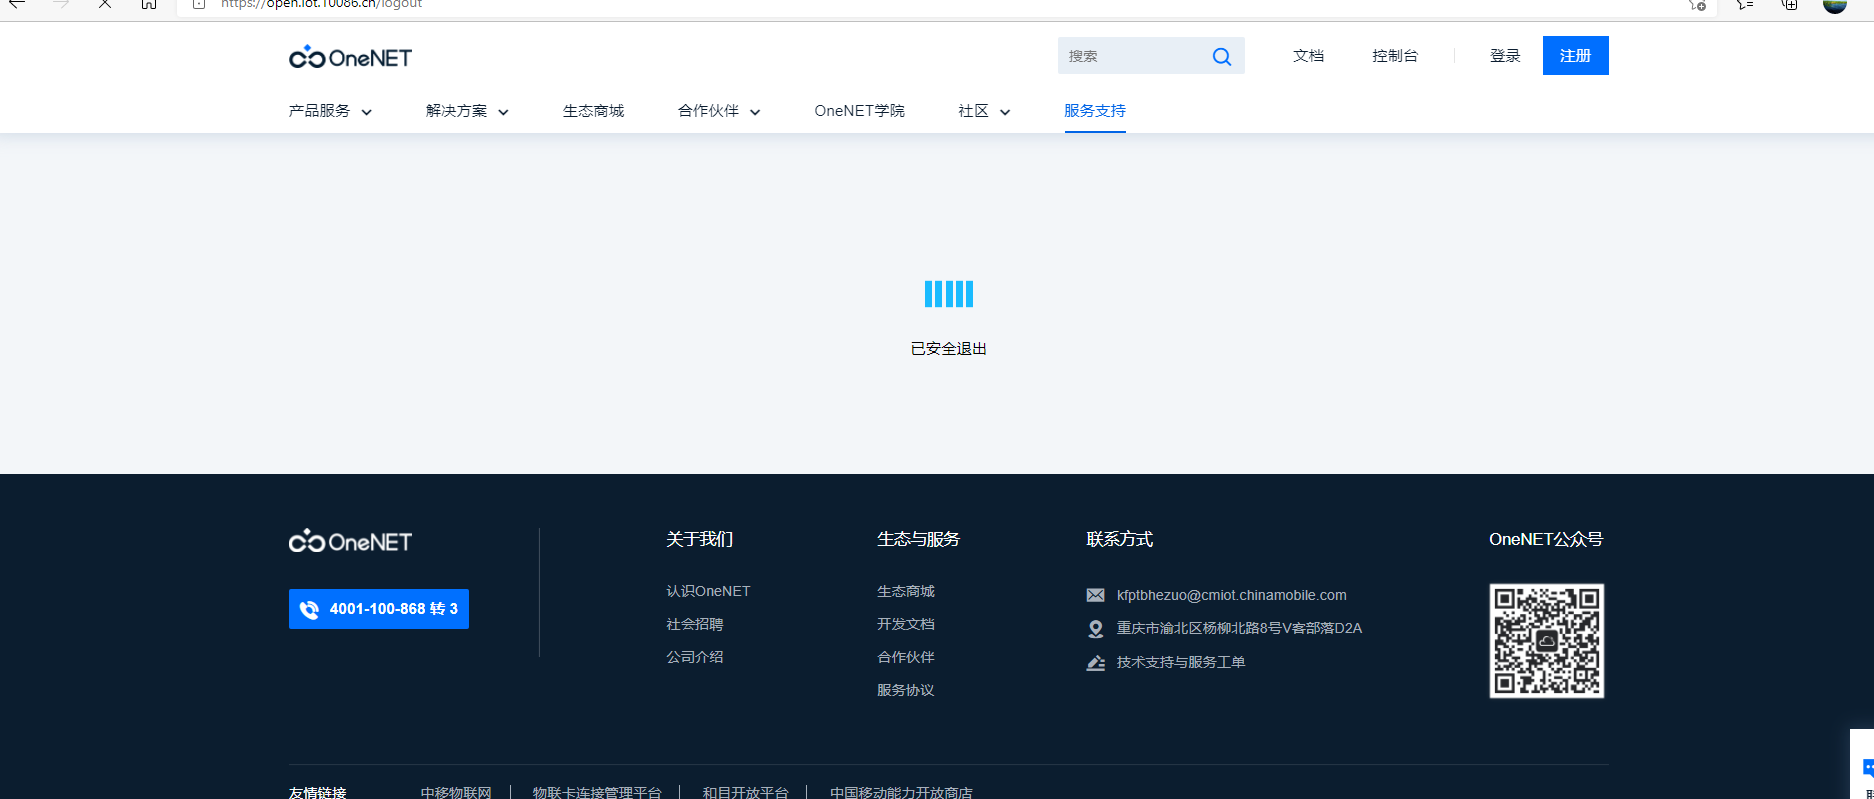The image size is (1874, 799).
Task: Click the email envelope icon
Action: 1096,595
